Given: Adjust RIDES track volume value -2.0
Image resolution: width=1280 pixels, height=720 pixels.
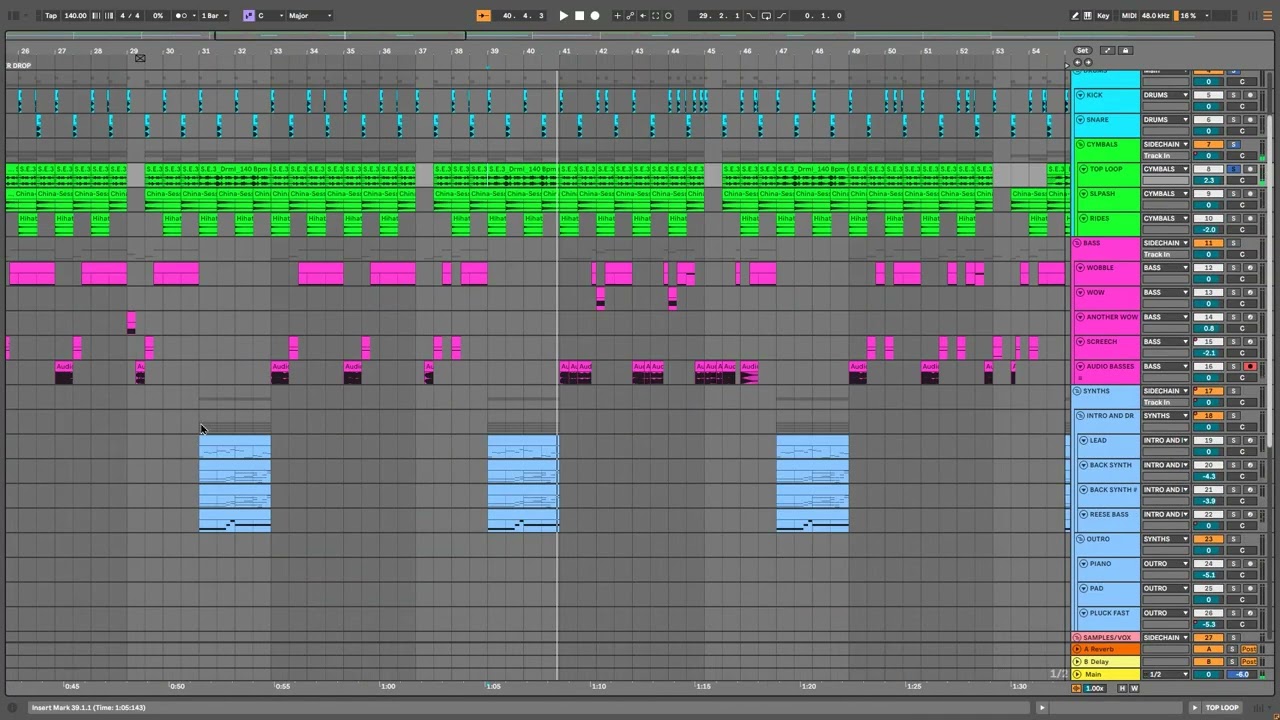Looking at the screenshot, I should click(x=1209, y=230).
